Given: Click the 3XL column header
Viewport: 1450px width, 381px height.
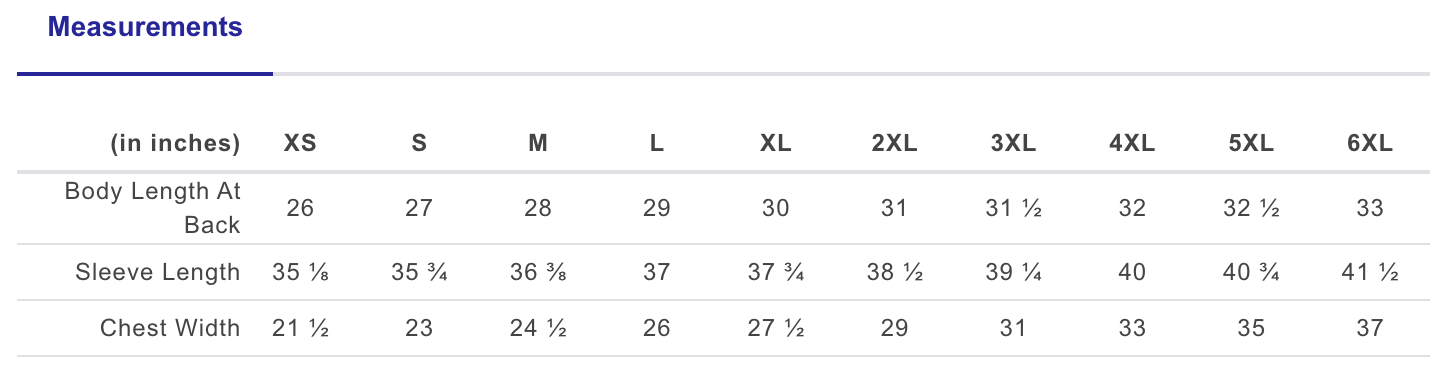Looking at the screenshot, I should (1013, 144).
